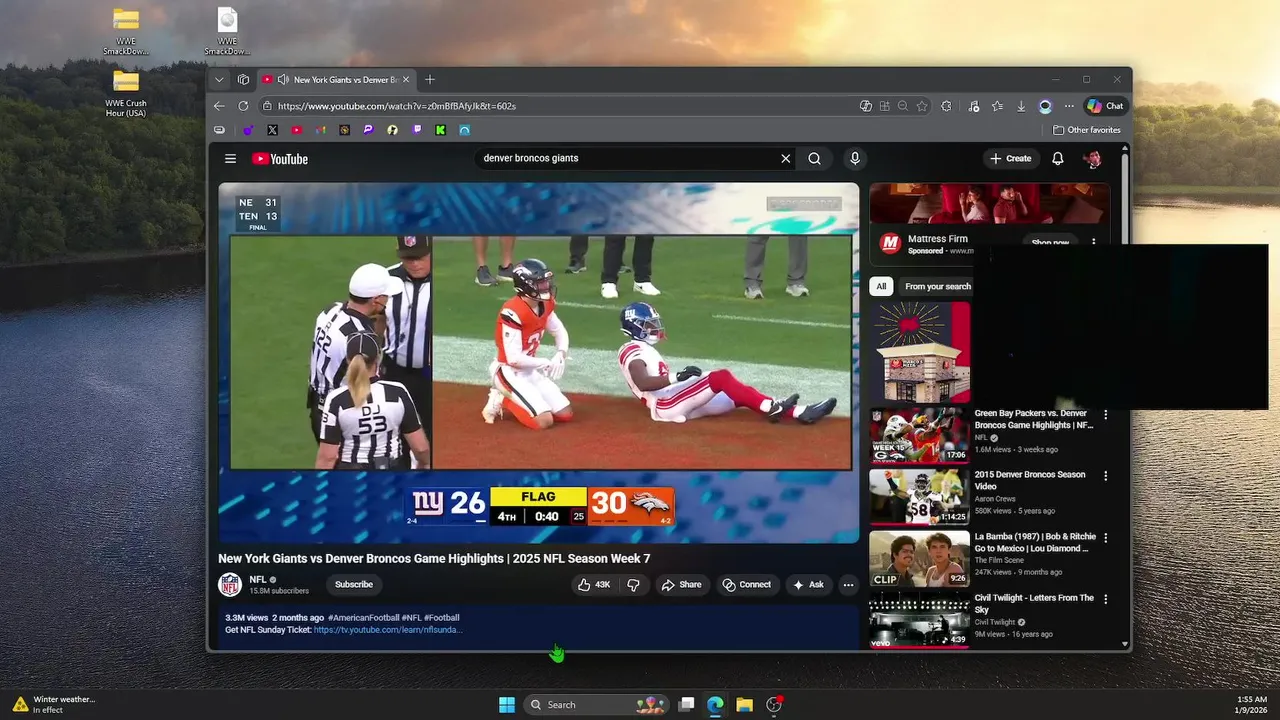Click the Connect button

point(747,584)
